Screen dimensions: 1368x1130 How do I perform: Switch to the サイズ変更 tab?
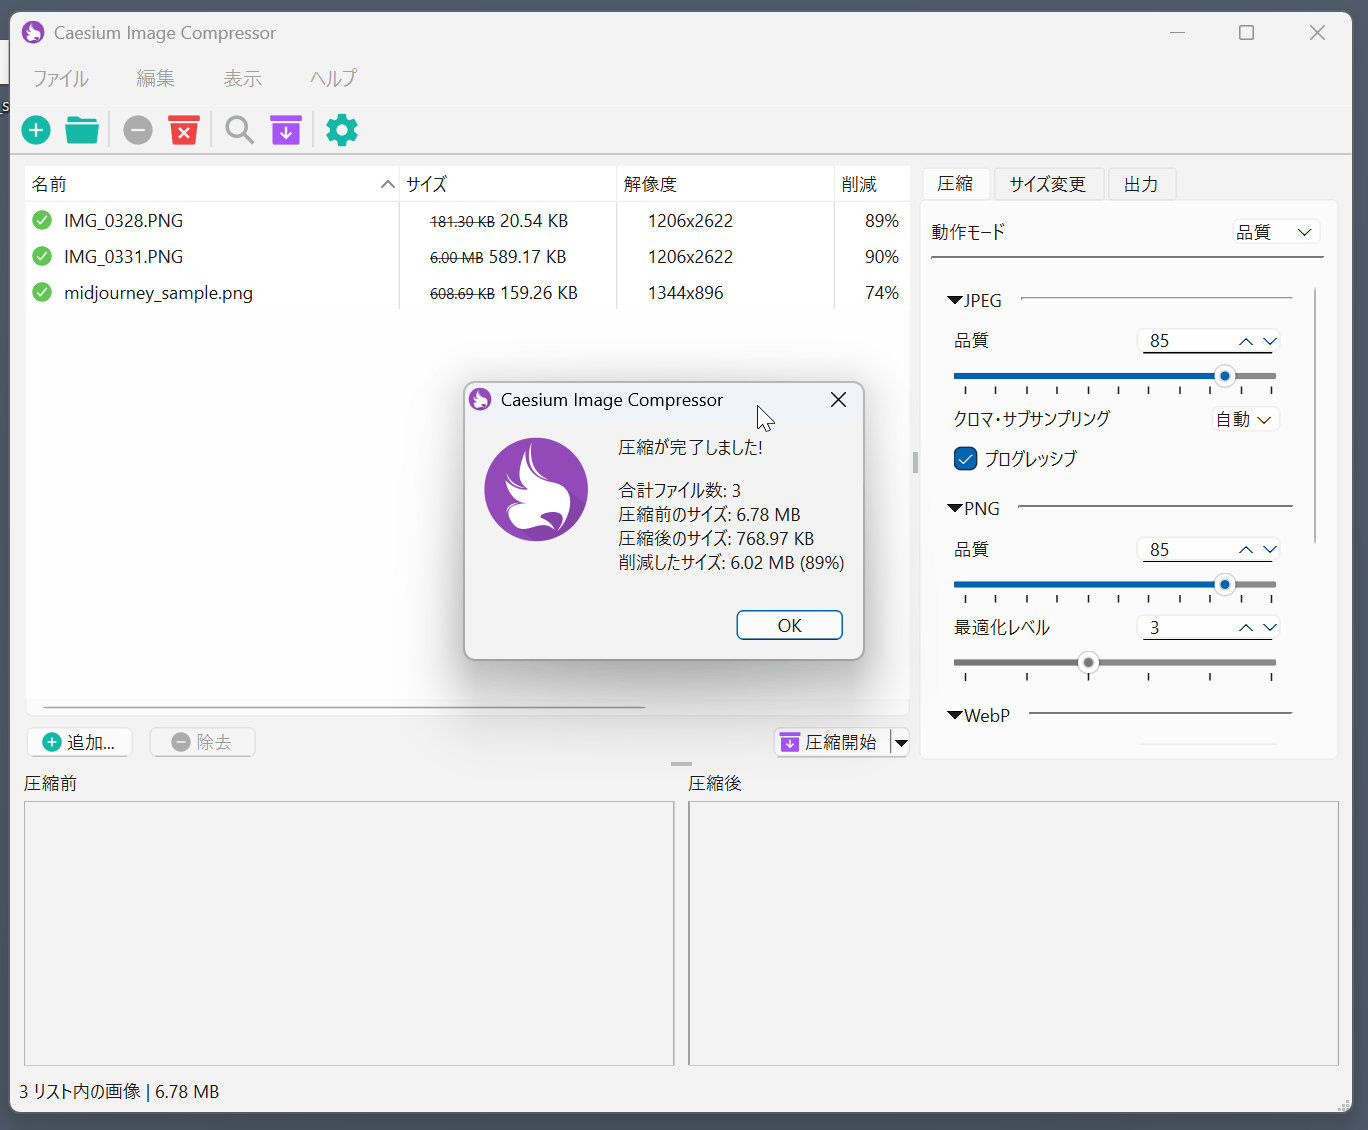pos(1047,184)
